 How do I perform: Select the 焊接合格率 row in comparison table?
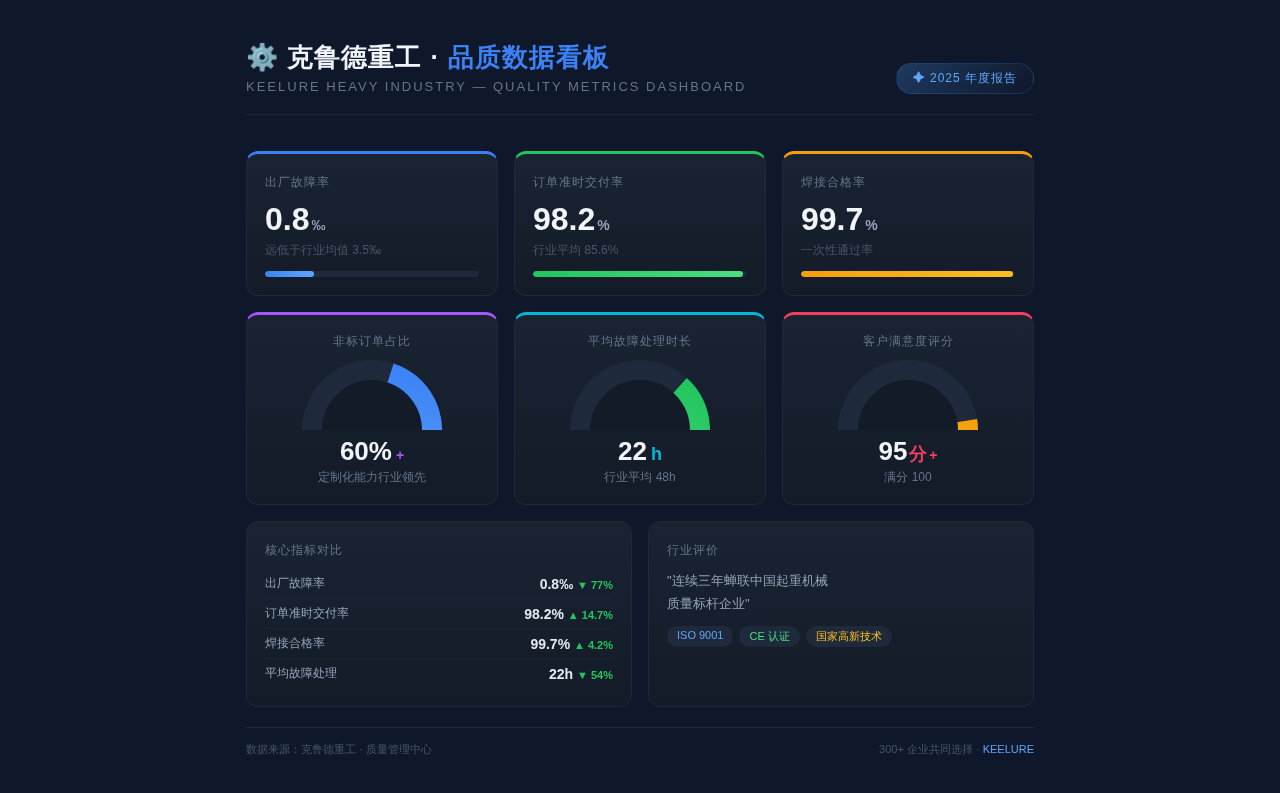coord(439,644)
